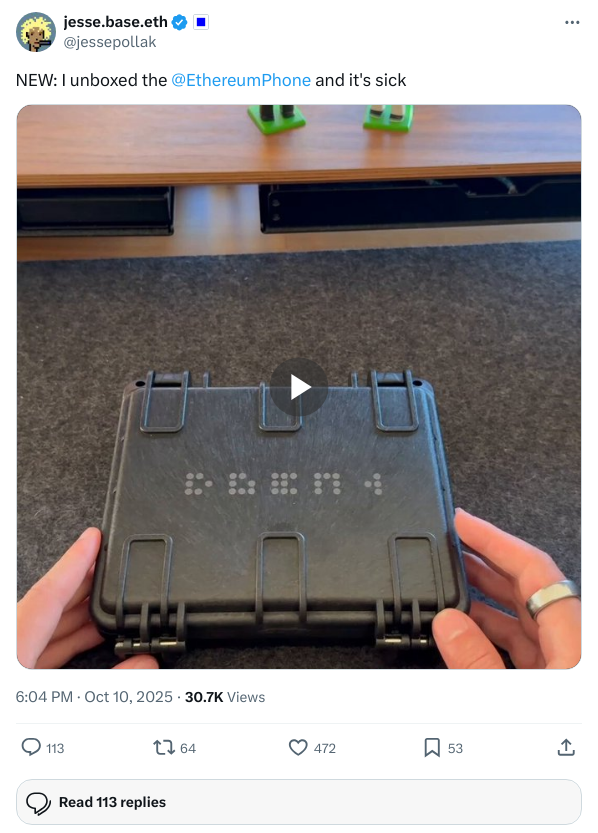Click the jesse.base.eth profile avatar

(36, 32)
